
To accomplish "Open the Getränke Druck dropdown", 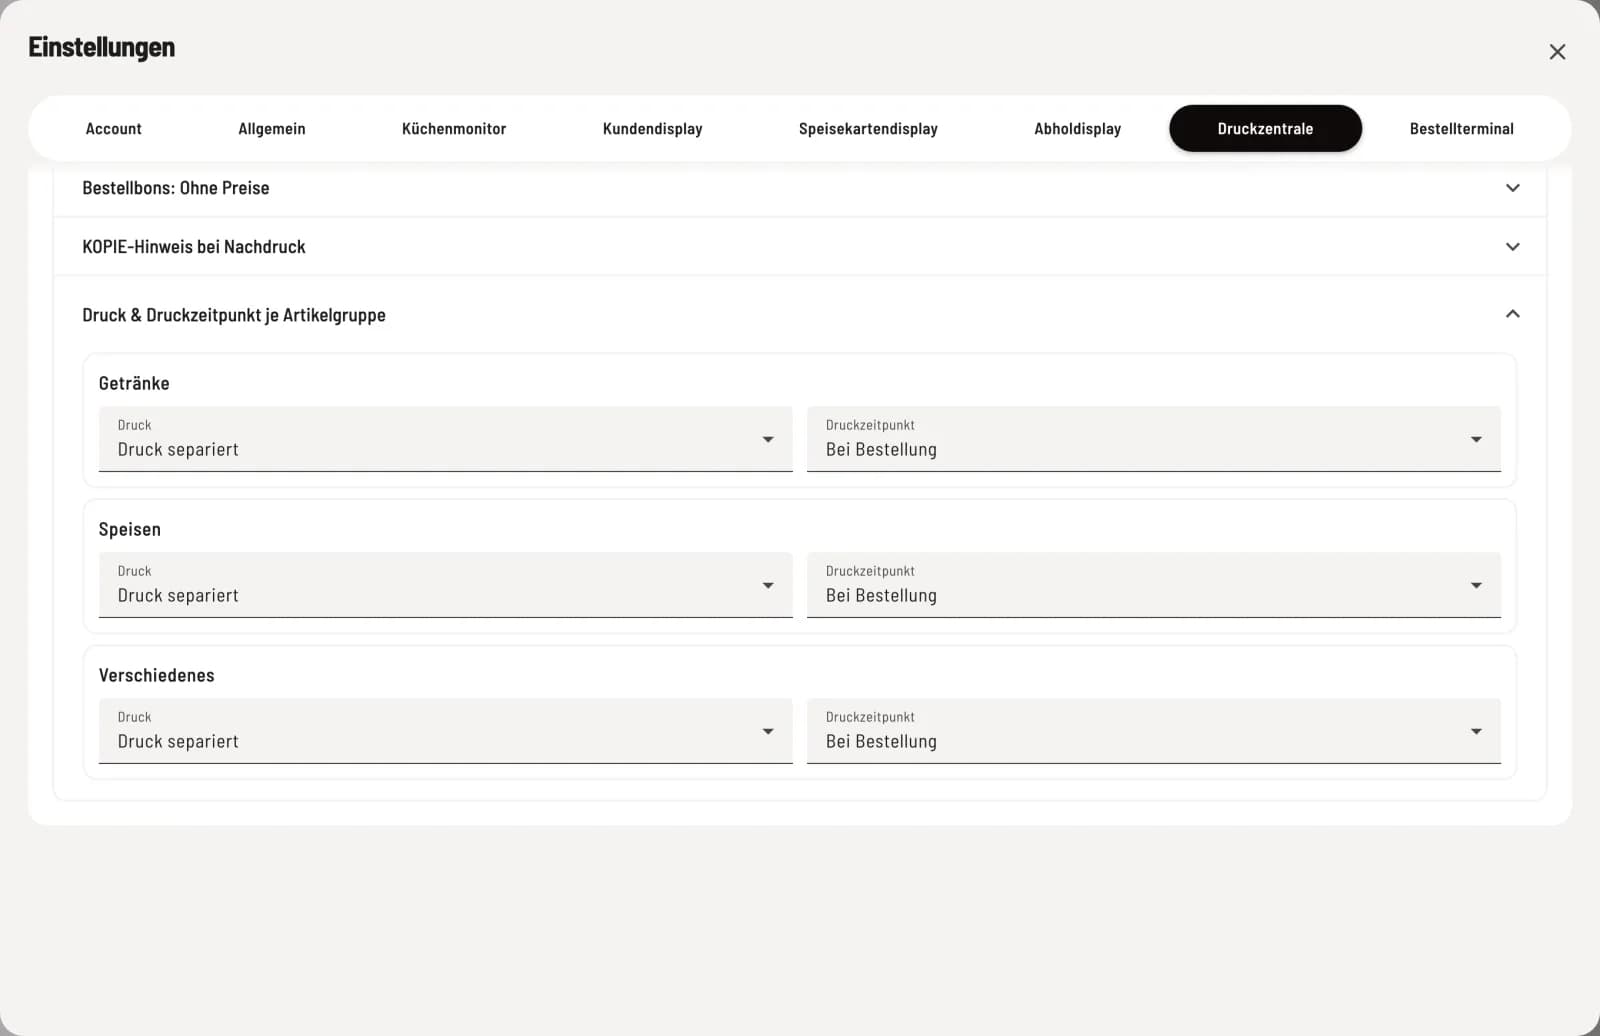I will [446, 439].
